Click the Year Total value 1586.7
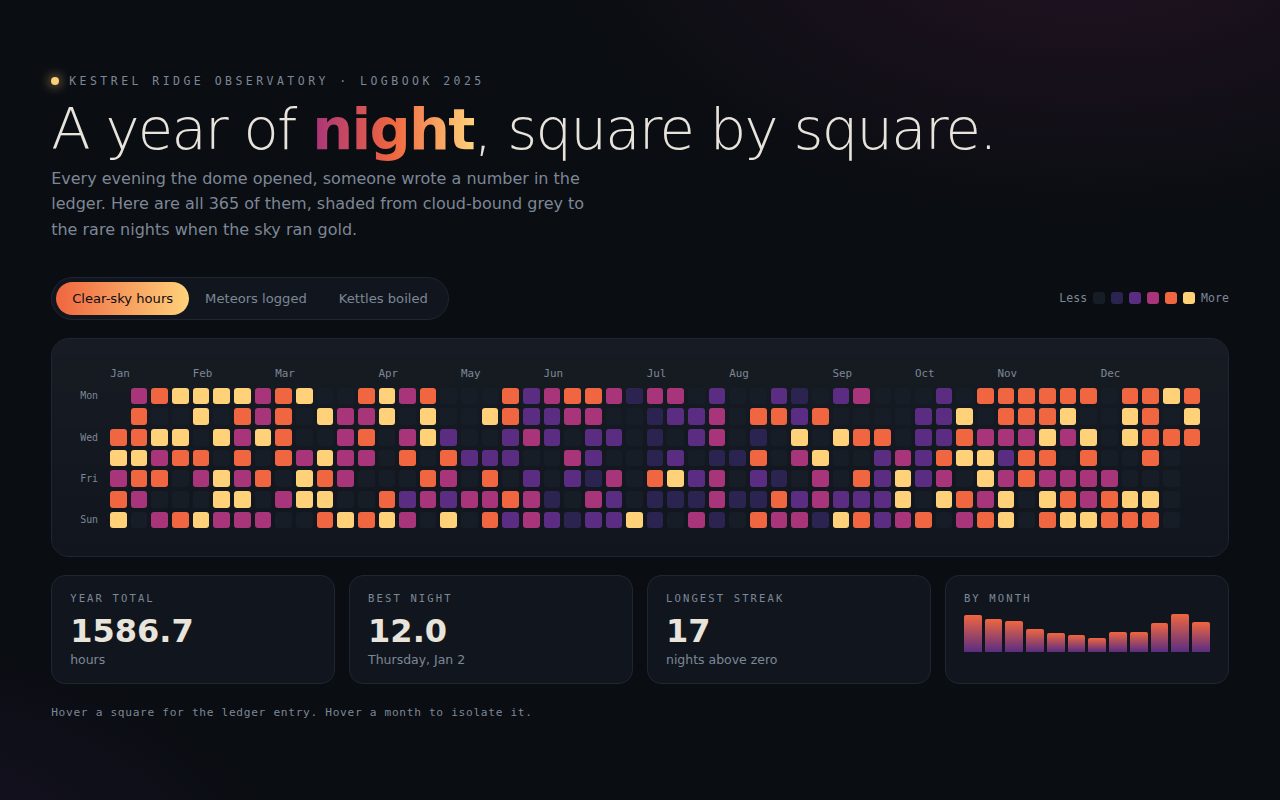Viewport: 1280px width, 800px height. click(x=131, y=631)
